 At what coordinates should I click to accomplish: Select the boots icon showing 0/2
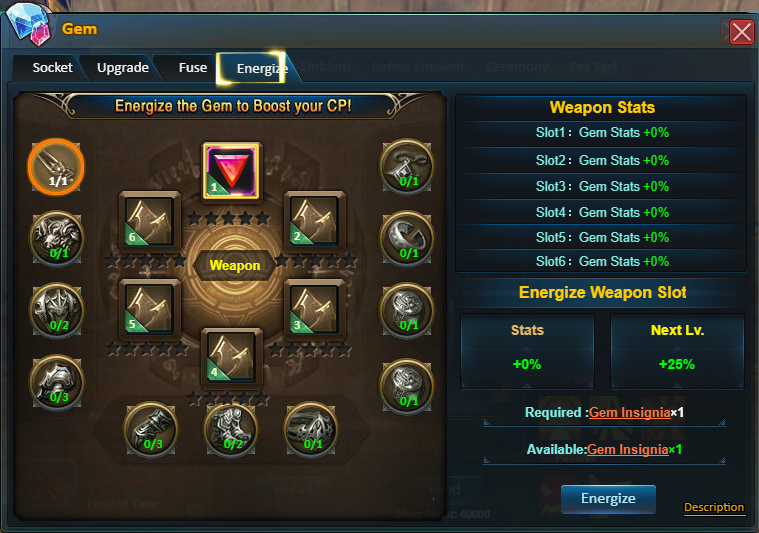click(231, 429)
